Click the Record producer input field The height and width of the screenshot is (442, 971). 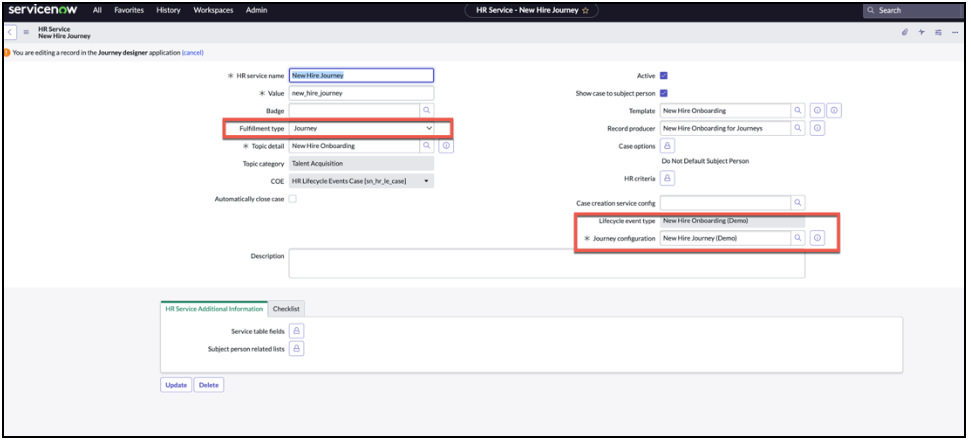[726, 128]
